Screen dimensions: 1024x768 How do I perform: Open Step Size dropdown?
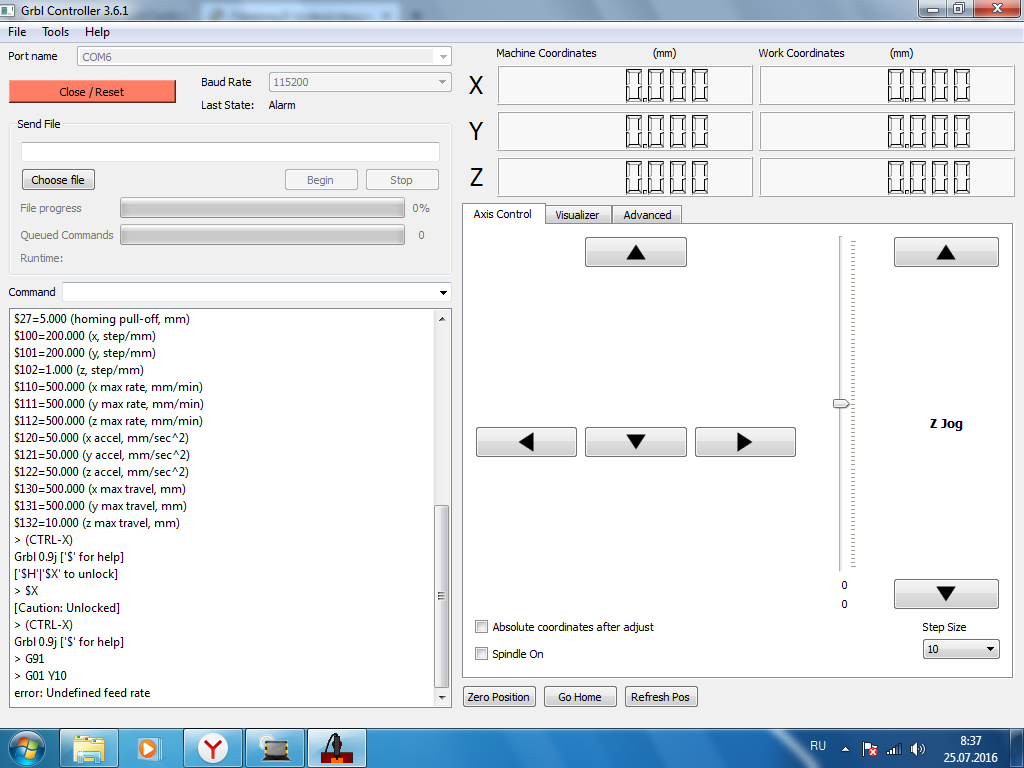tap(961, 649)
